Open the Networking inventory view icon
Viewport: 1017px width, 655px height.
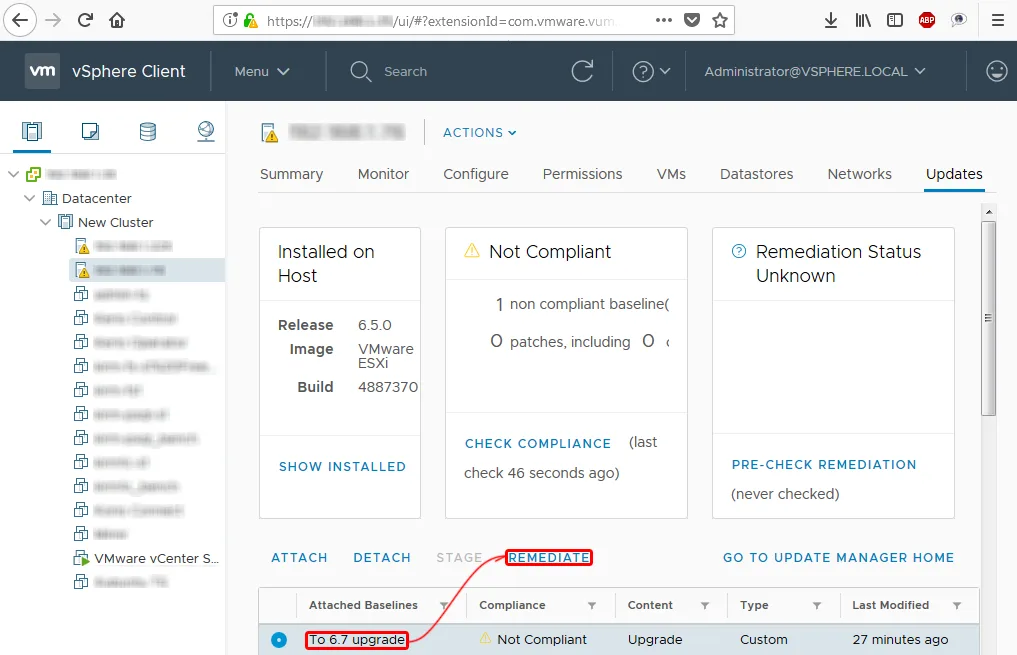[206, 132]
